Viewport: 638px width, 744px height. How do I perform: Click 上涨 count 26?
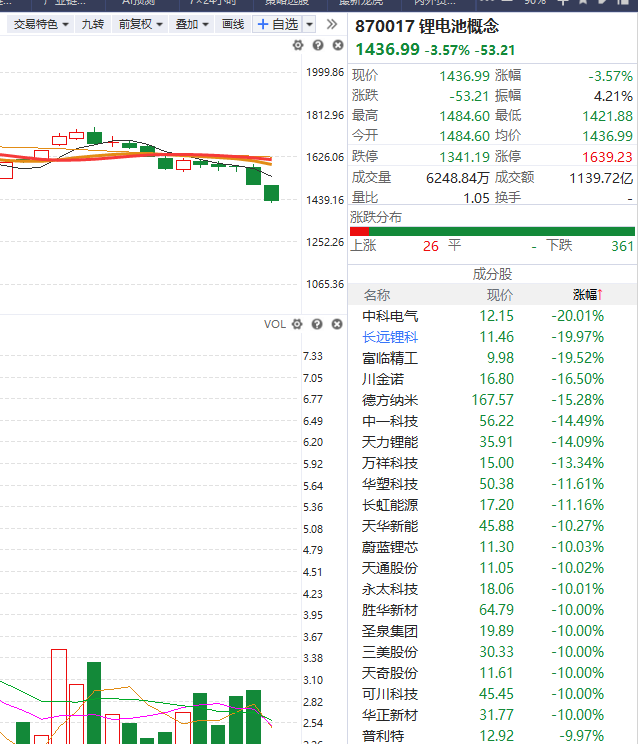pyautogui.click(x=431, y=246)
